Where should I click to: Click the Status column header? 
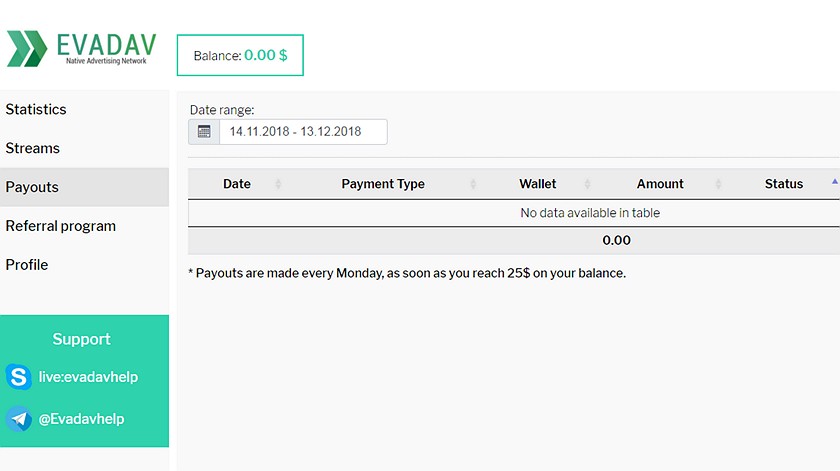point(784,184)
